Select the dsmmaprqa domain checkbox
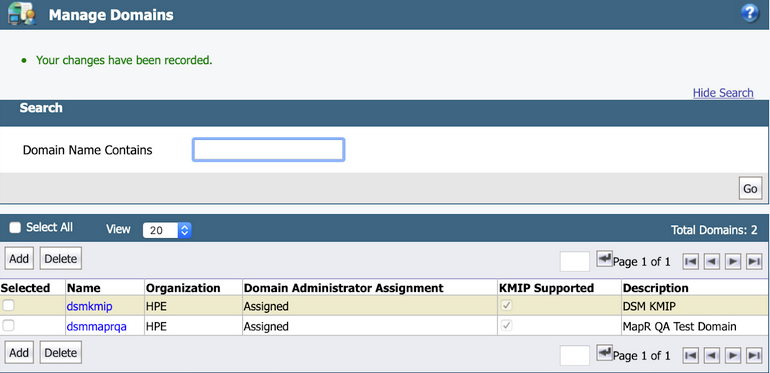 9,325
